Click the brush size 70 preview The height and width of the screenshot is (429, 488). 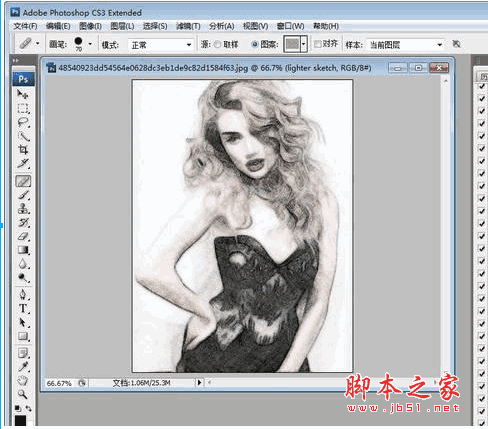click(x=78, y=44)
